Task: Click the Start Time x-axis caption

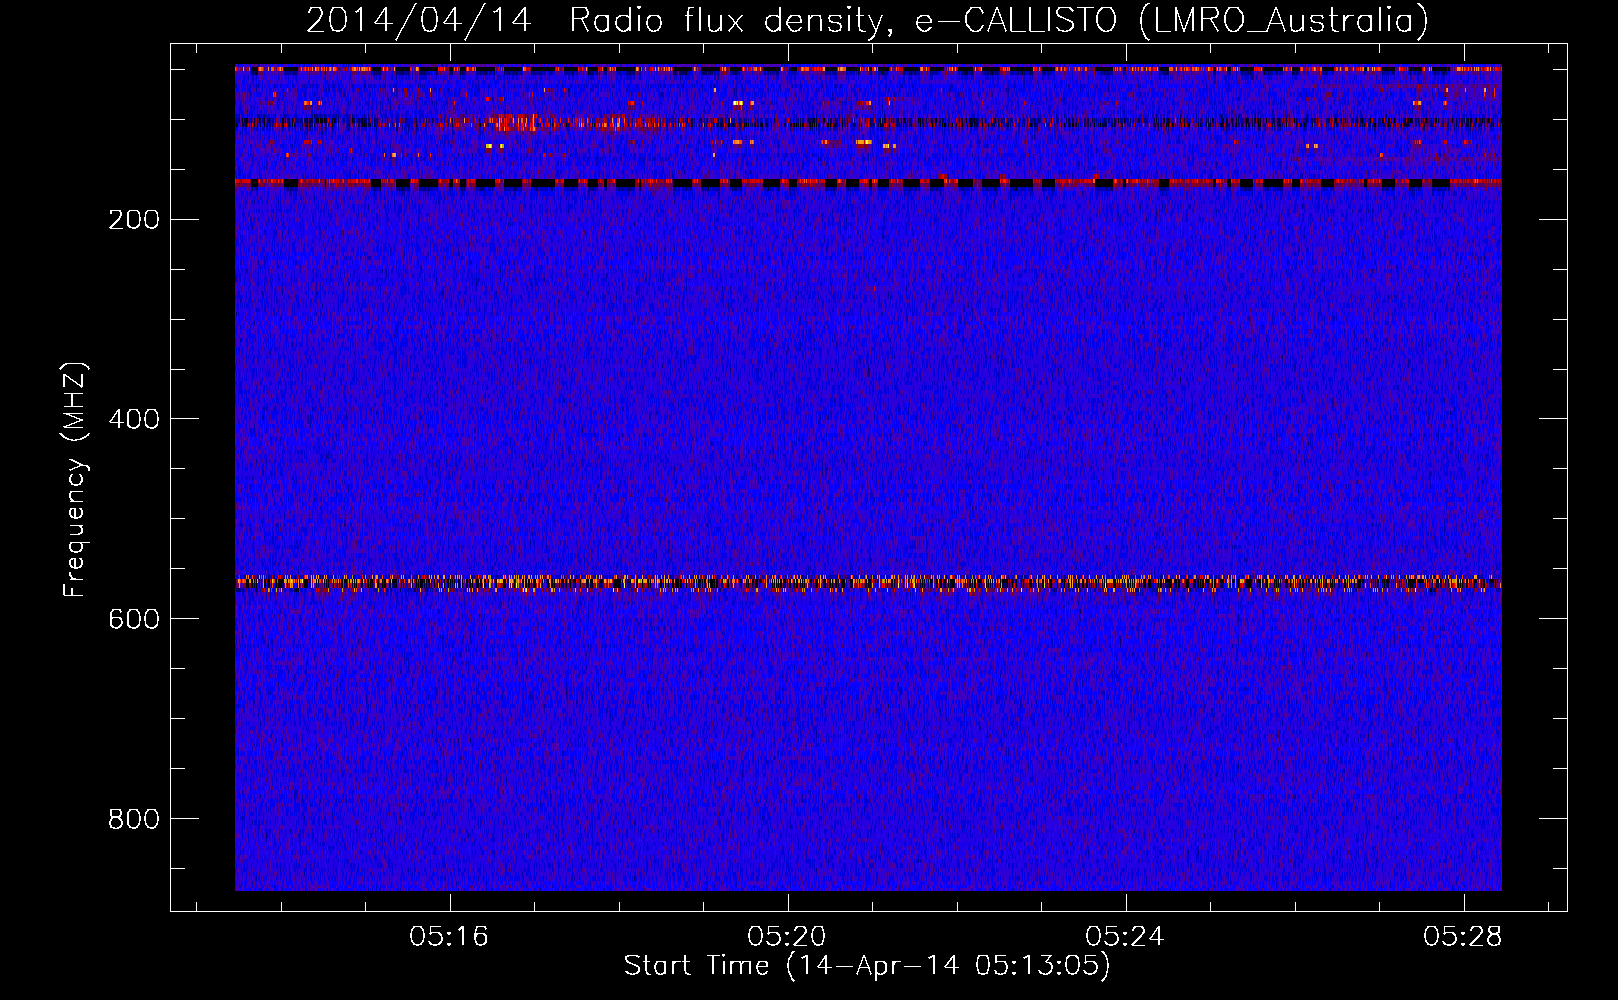Action: pos(867,966)
